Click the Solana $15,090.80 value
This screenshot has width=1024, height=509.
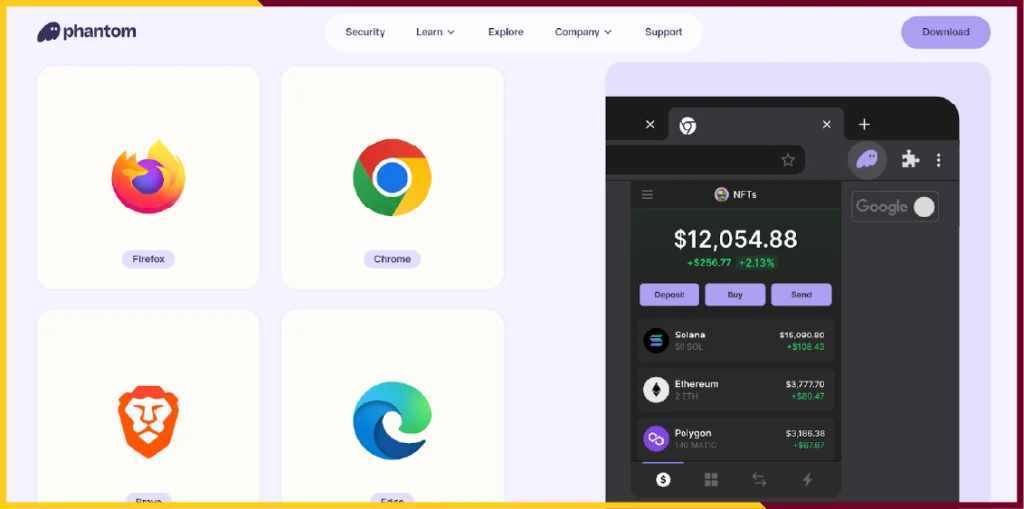(x=801, y=335)
